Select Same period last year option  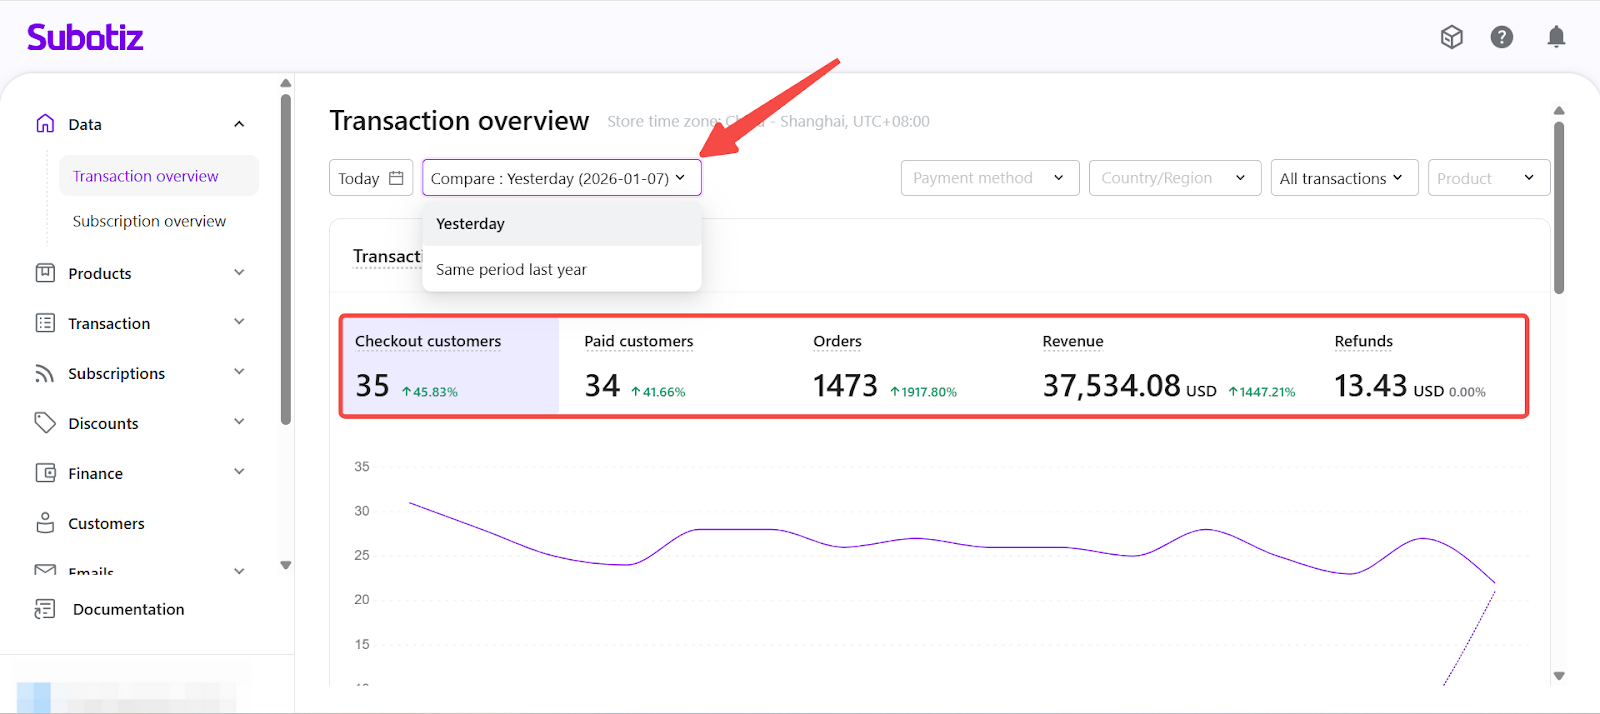(511, 270)
